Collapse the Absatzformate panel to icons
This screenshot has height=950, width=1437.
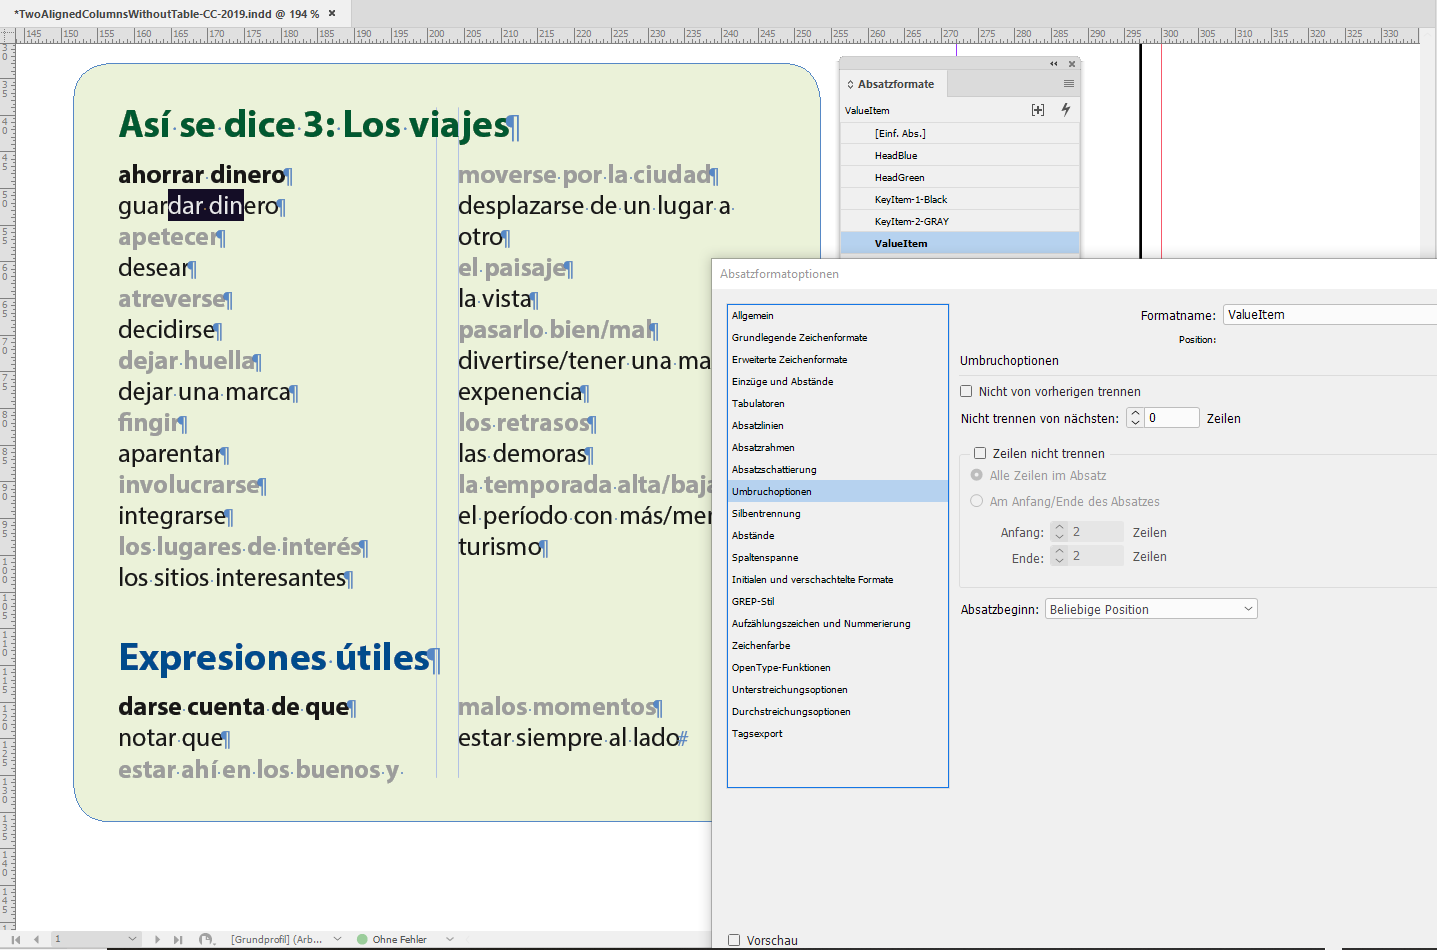(1053, 64)
